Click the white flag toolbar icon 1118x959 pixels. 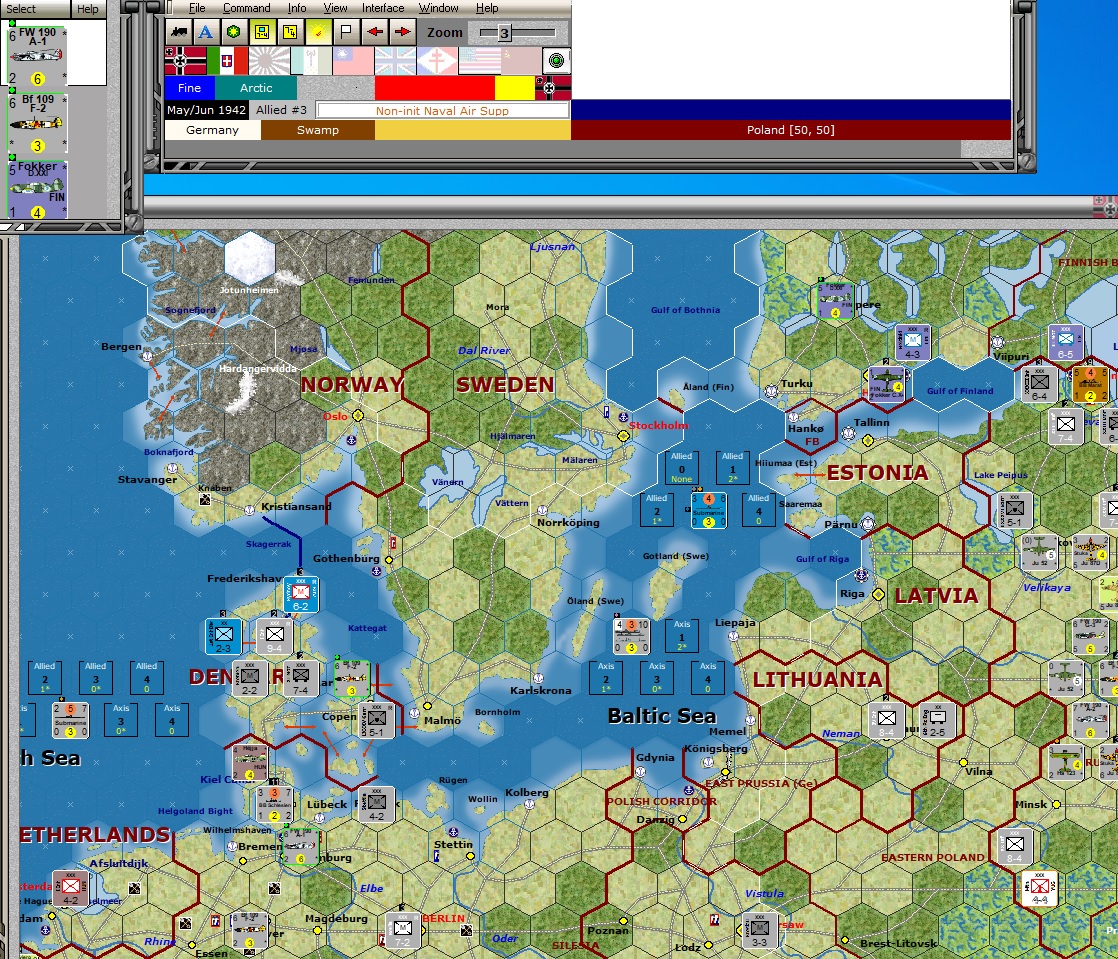point(347,32)
